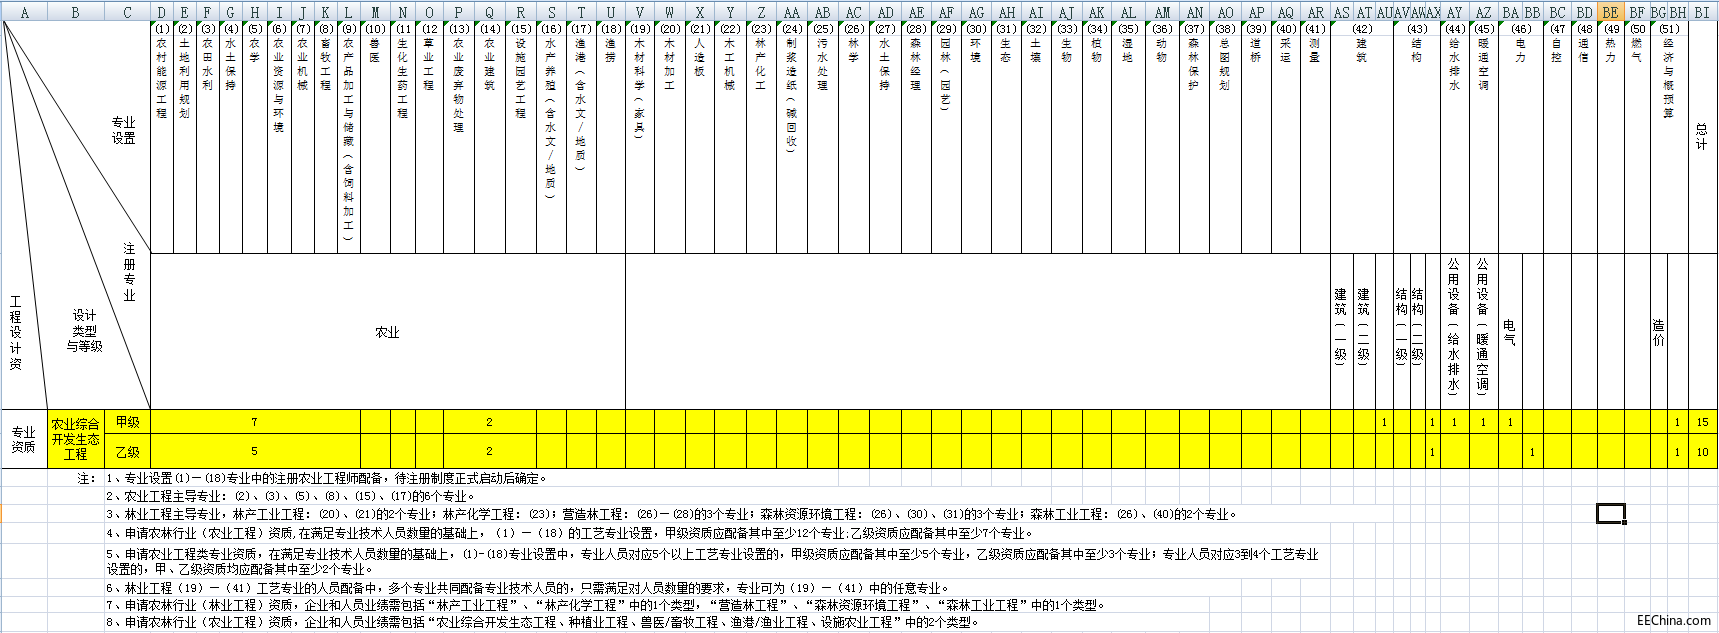Click the 造价 registered-specialty cell
This screenshot has width=1719, height=633.
1659,332
